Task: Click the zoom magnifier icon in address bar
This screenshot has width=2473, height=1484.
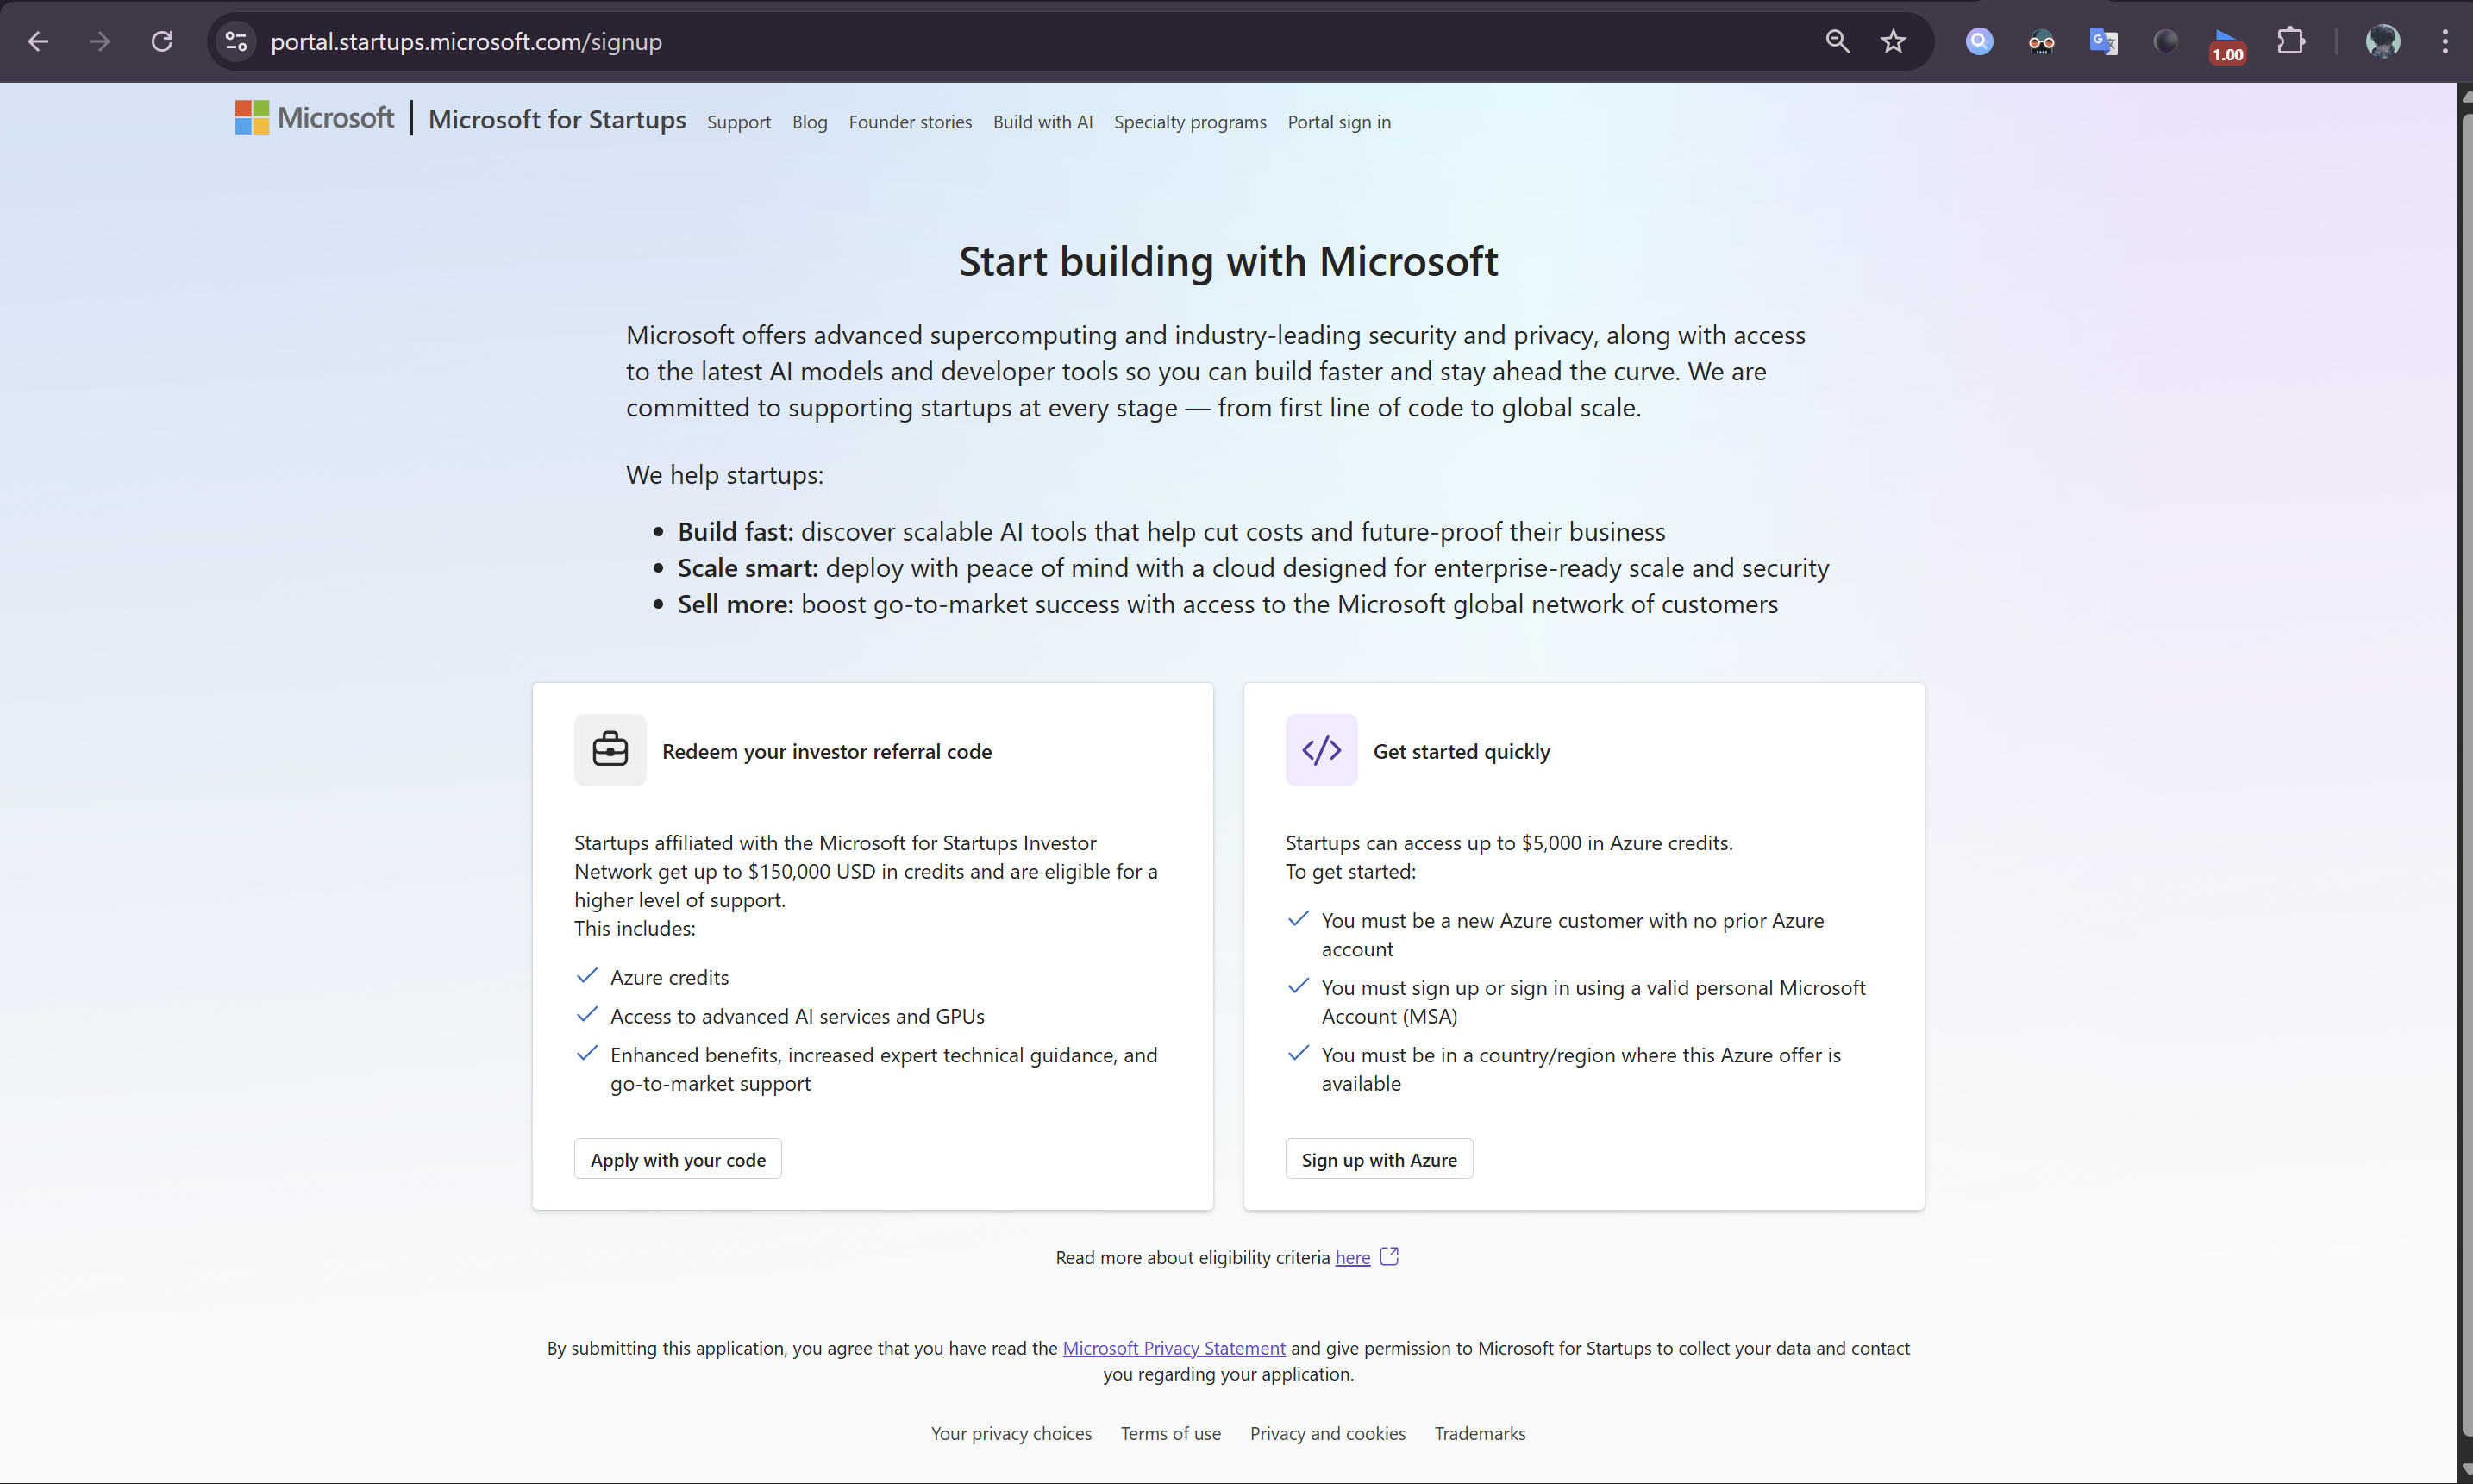Action: pos(1838,42)
